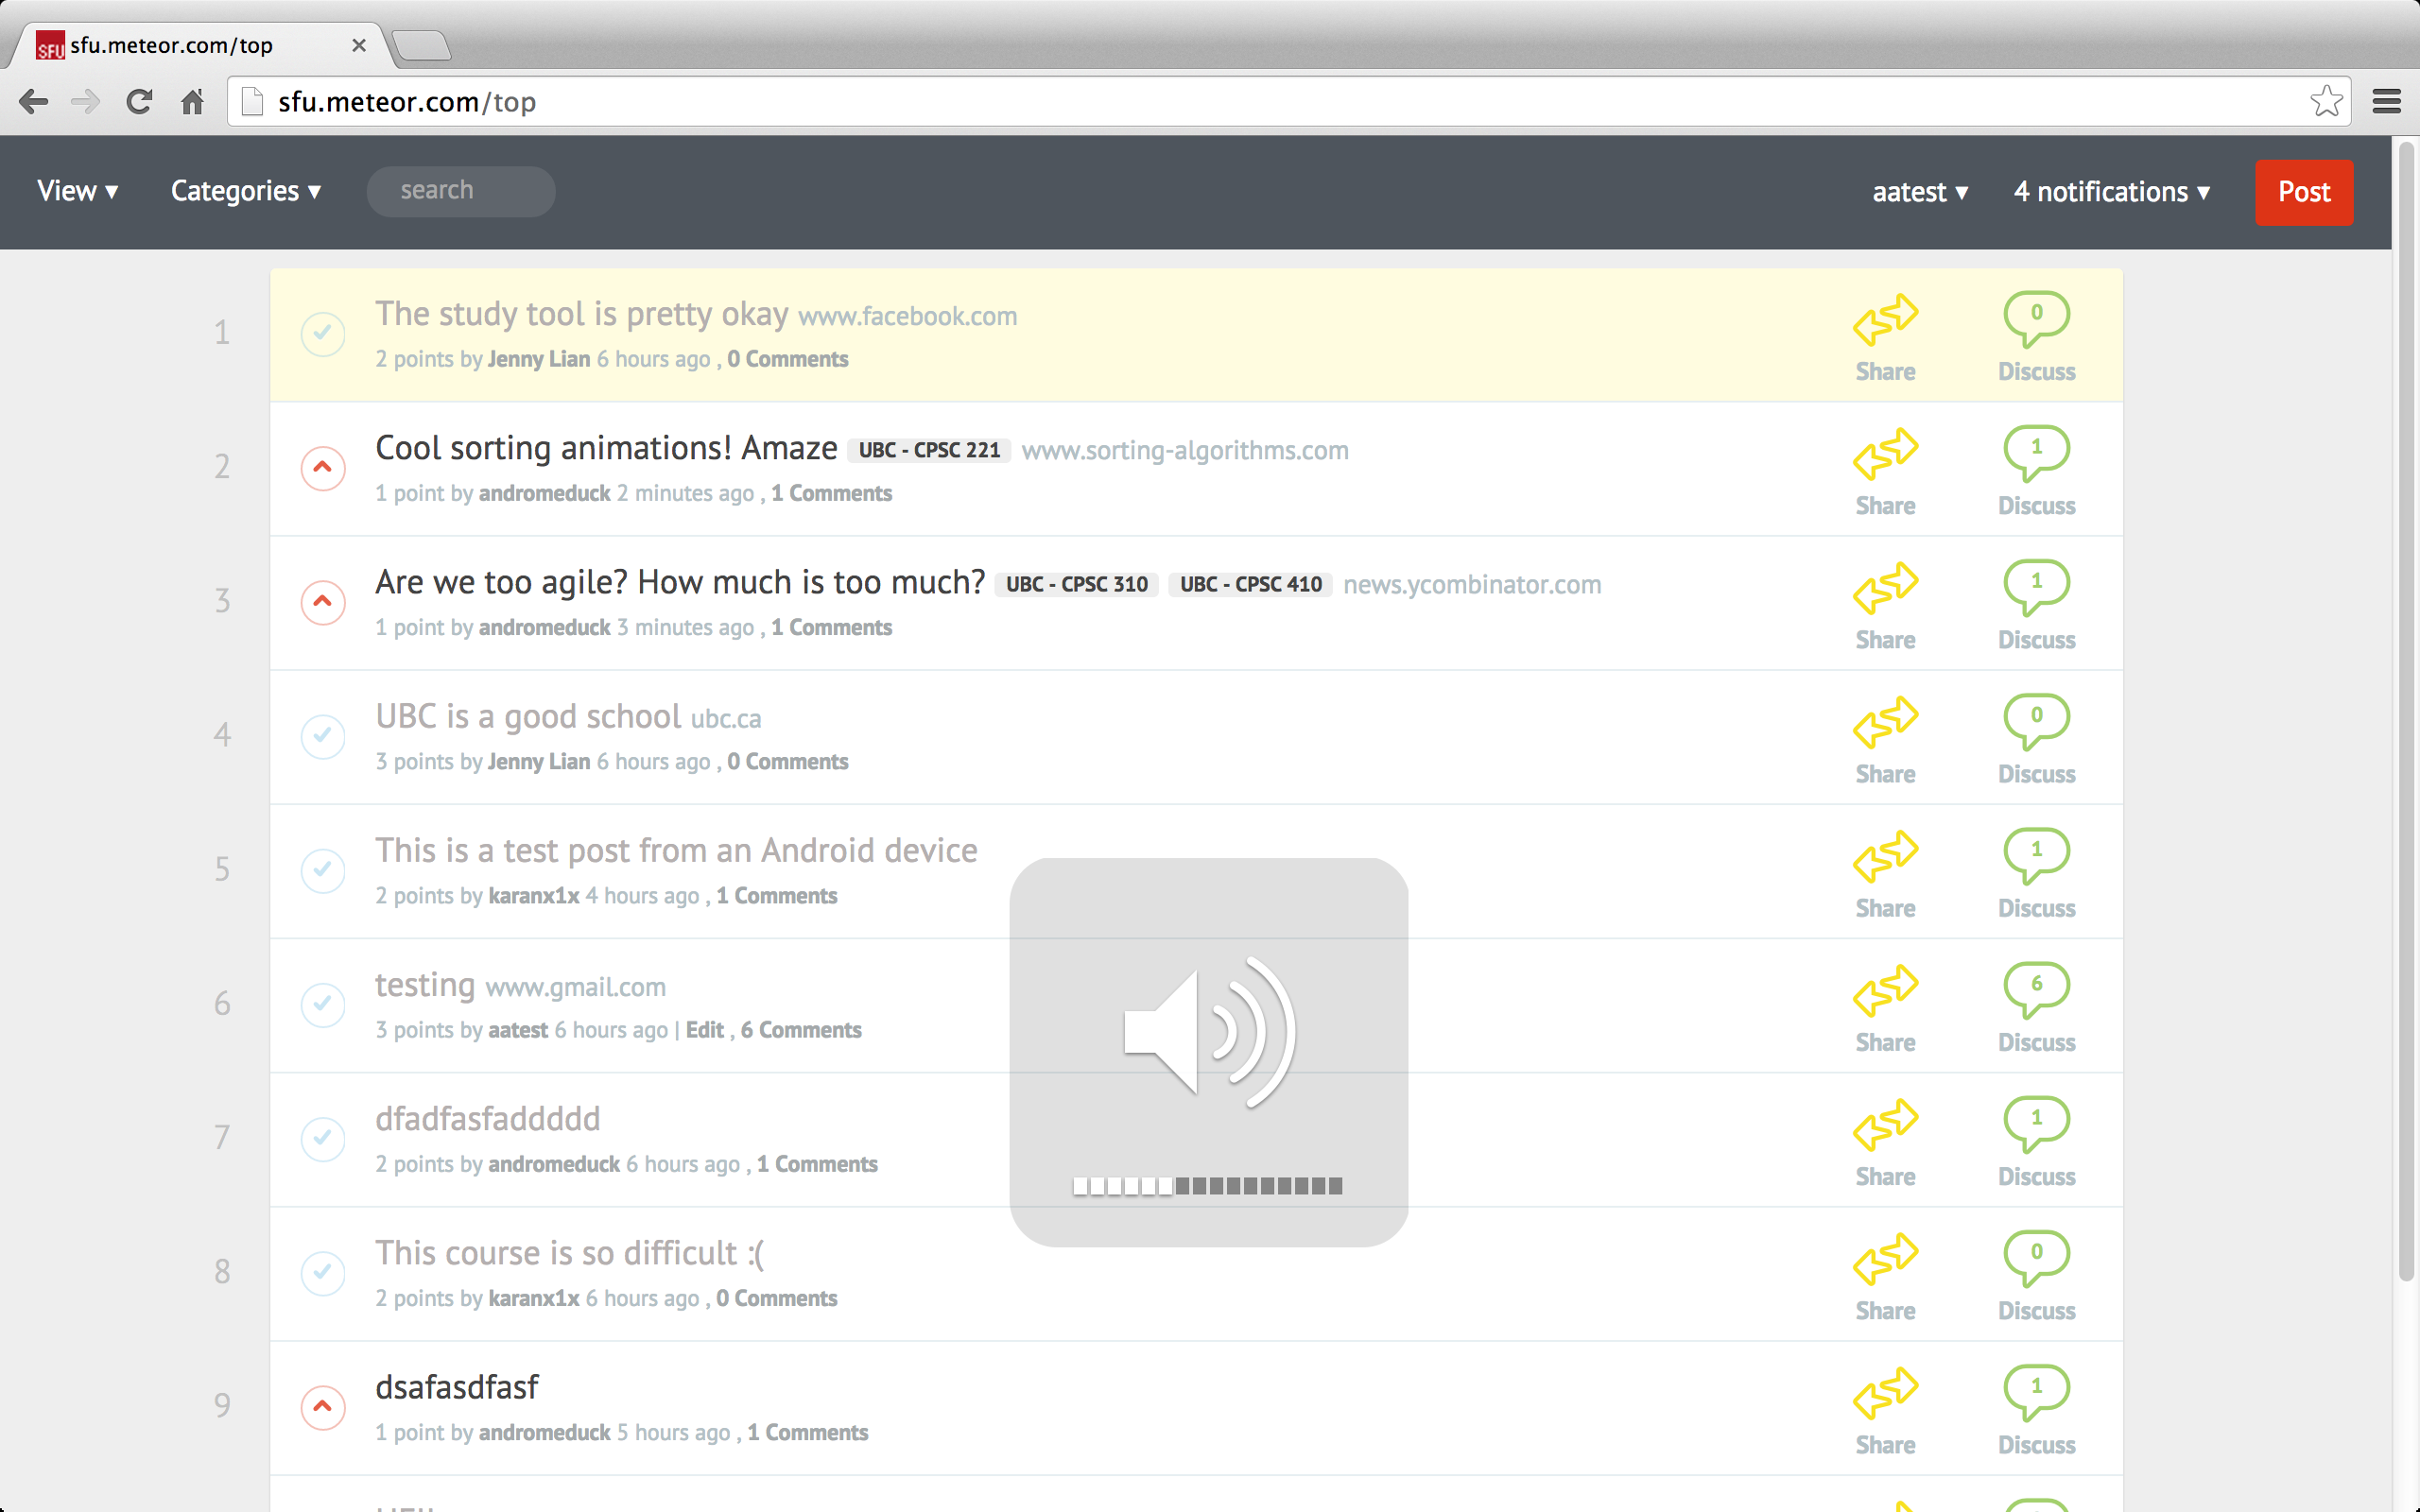The image size is (2420, 1512).
Task: Click Edit link on testing post
Action: tap(704, 1030)
